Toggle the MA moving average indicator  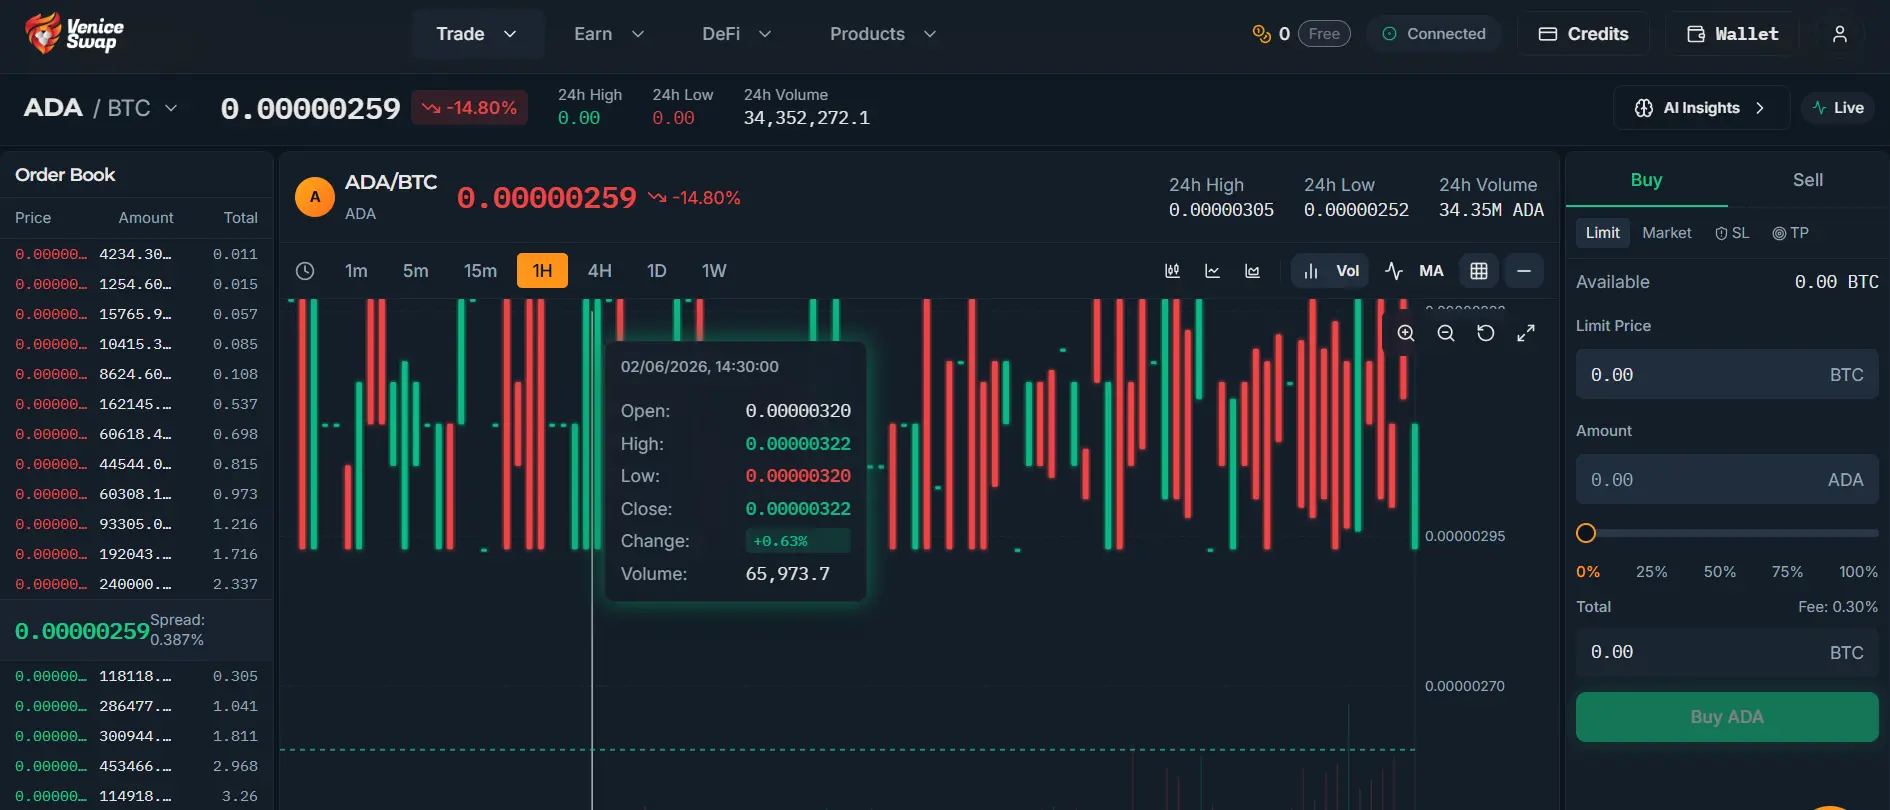click(1415, 271)
